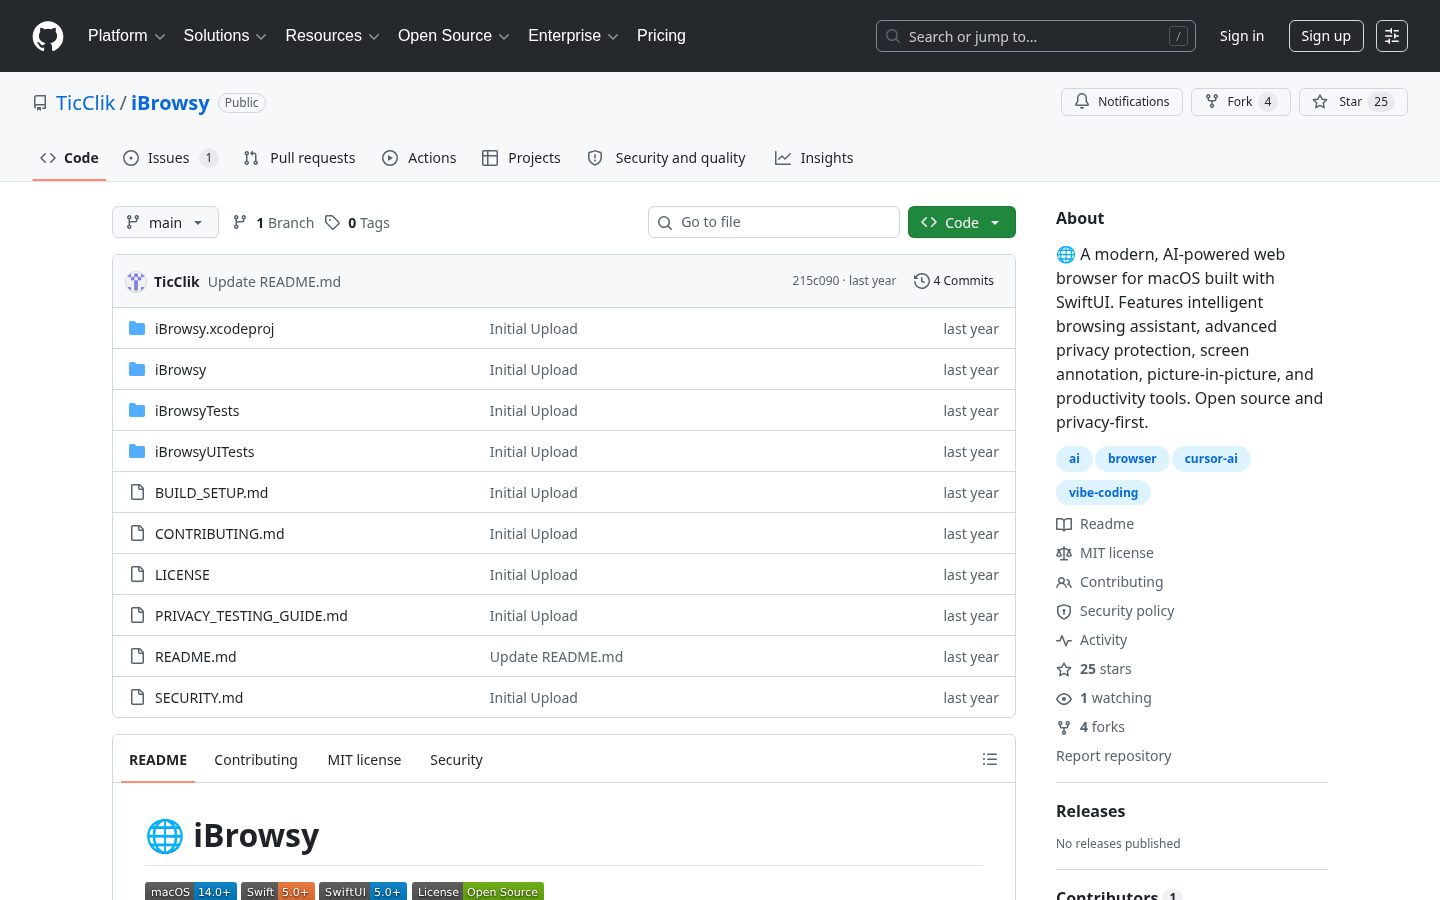Screen dimensions: 1440x900
Task: Open the PRIVACY_TESTING_GUIDE.md file
Action: [251, 615]
